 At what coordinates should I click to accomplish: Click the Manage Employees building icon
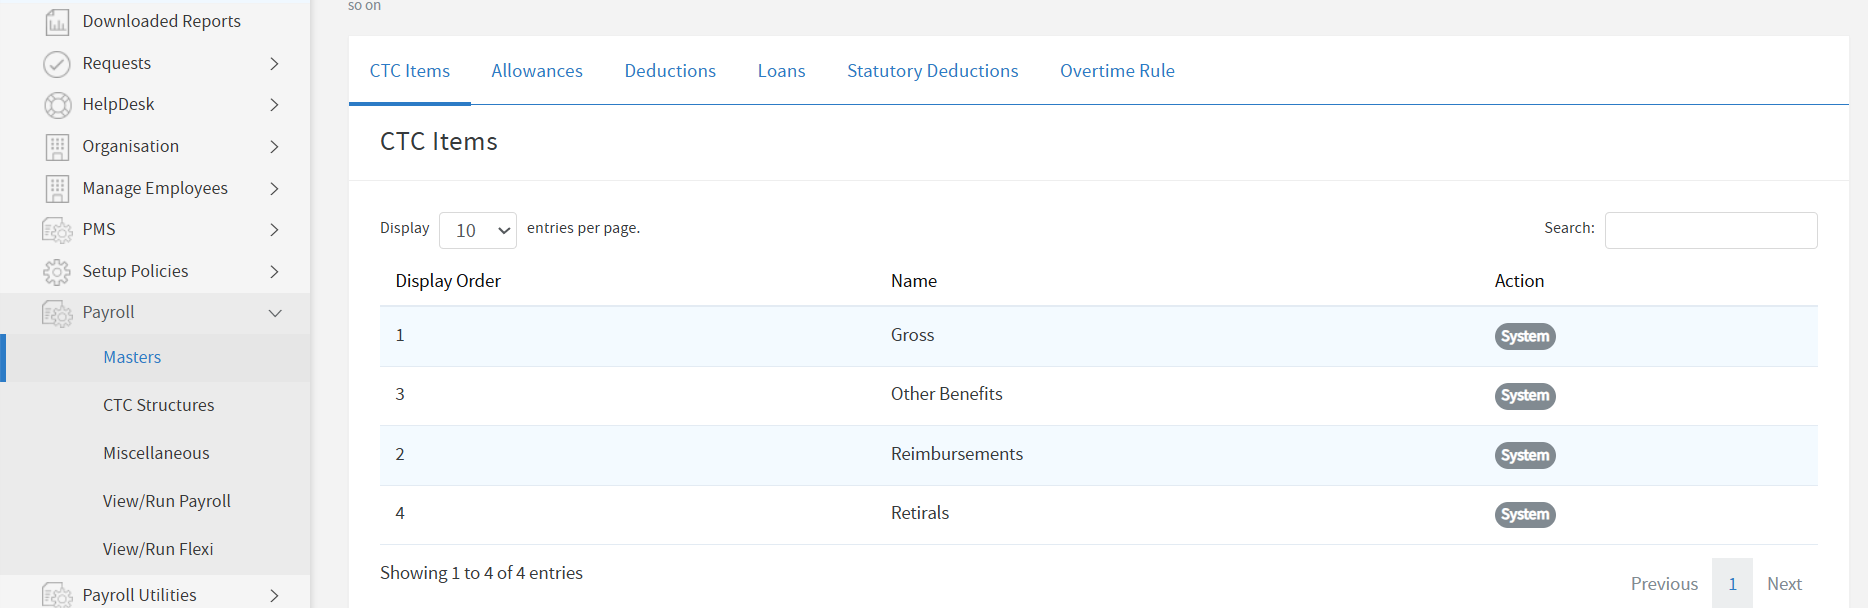tap(57, 189)
